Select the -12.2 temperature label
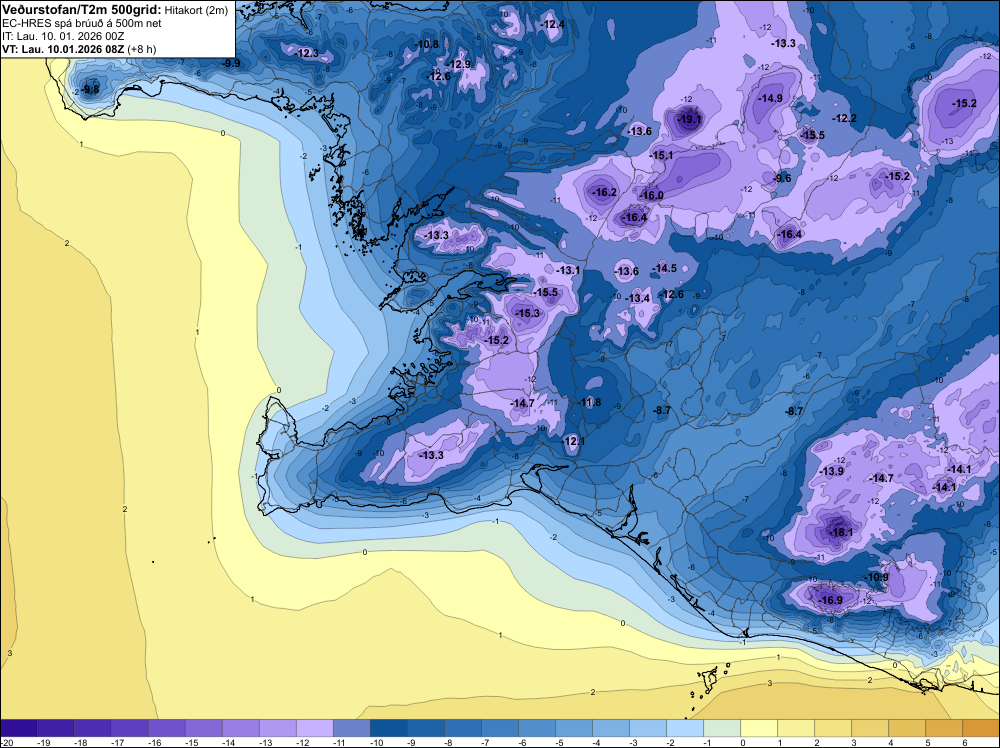 [x=844, y=119]
